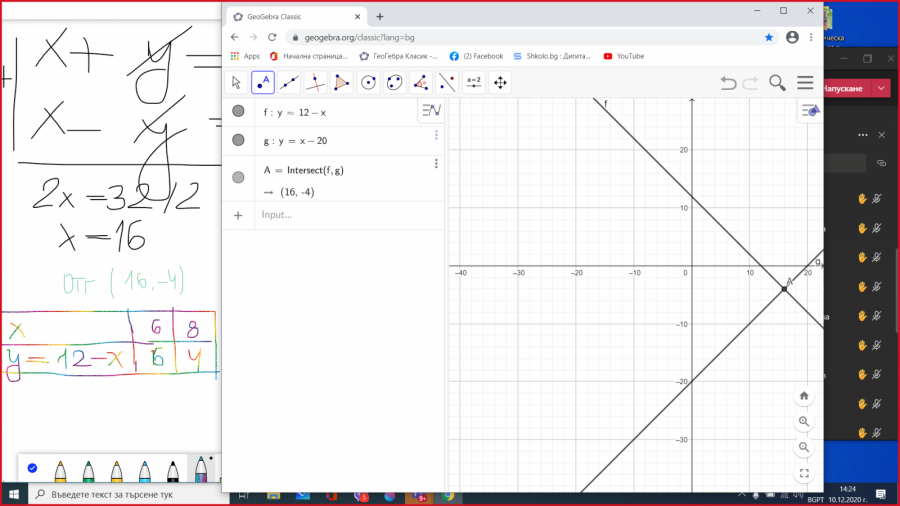Select the f: y = 12 − x row

pyautogui.click(x=333, y=112)
